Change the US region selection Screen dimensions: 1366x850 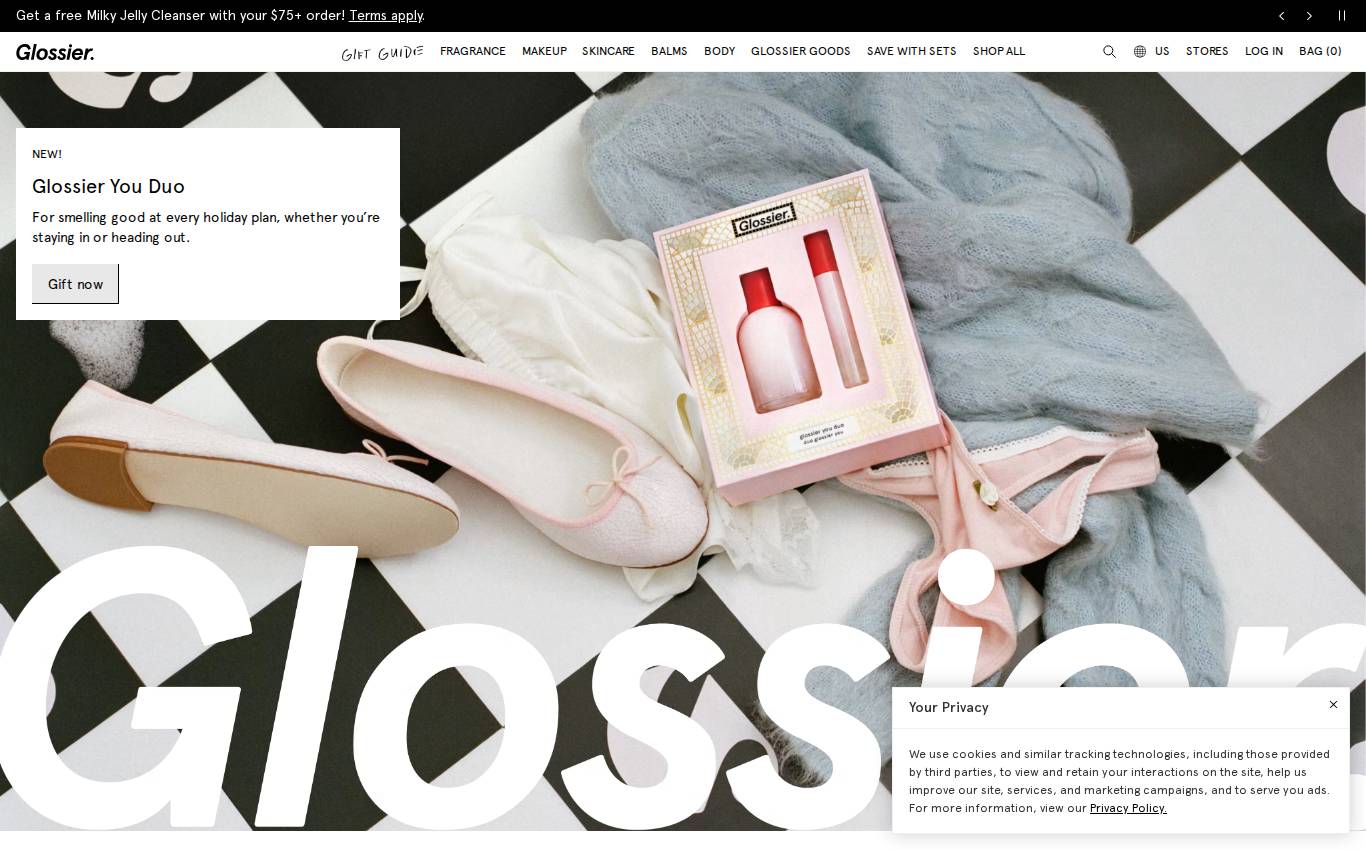[1162, 52]
